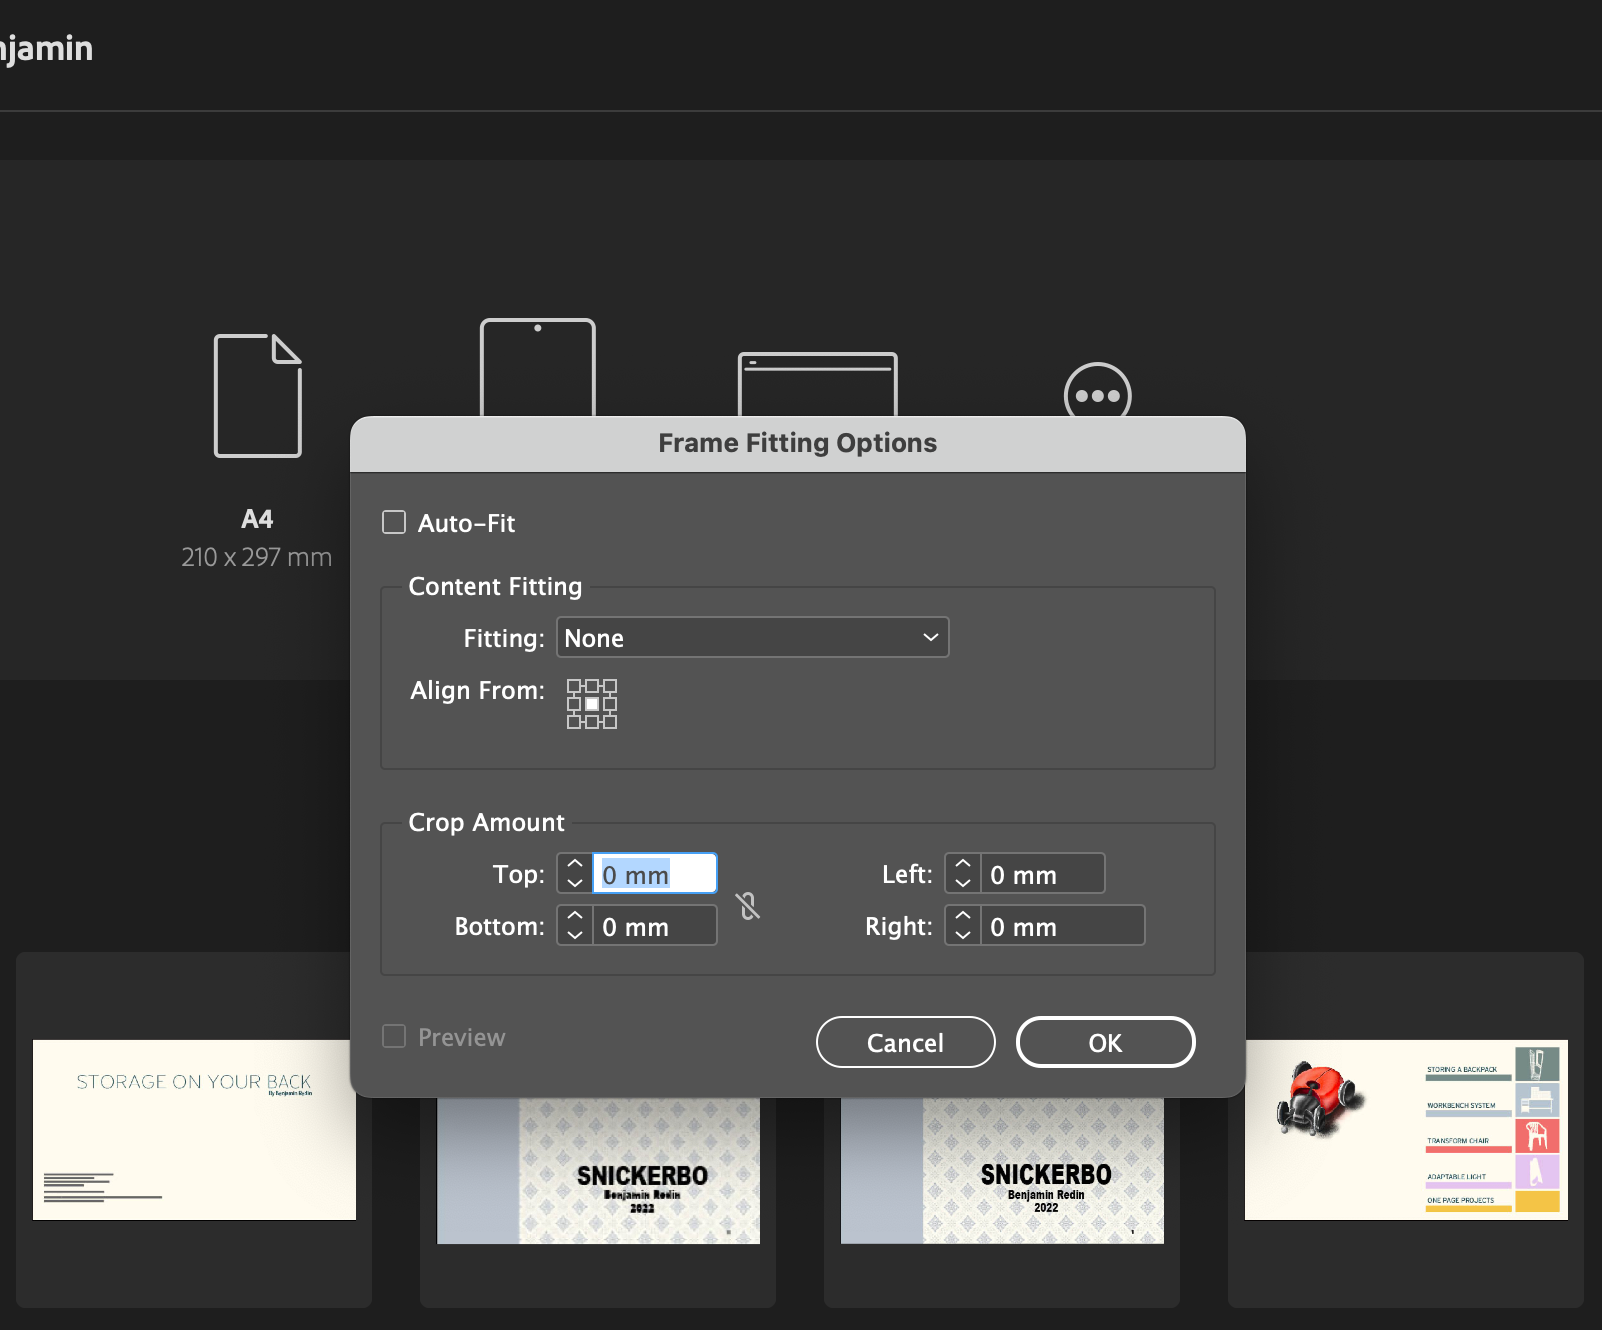Select the web browser preset icon
The image size is (1602, 1330).
coord(817,385)
